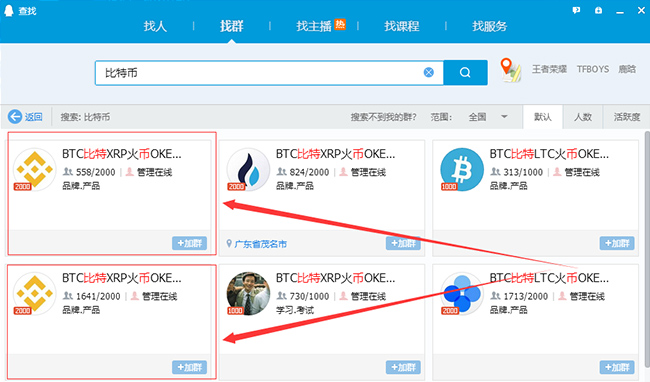This screenshot has width=650, height=382.
Task: Open the nearby groups map pin icon
Action: click(510, 70)
